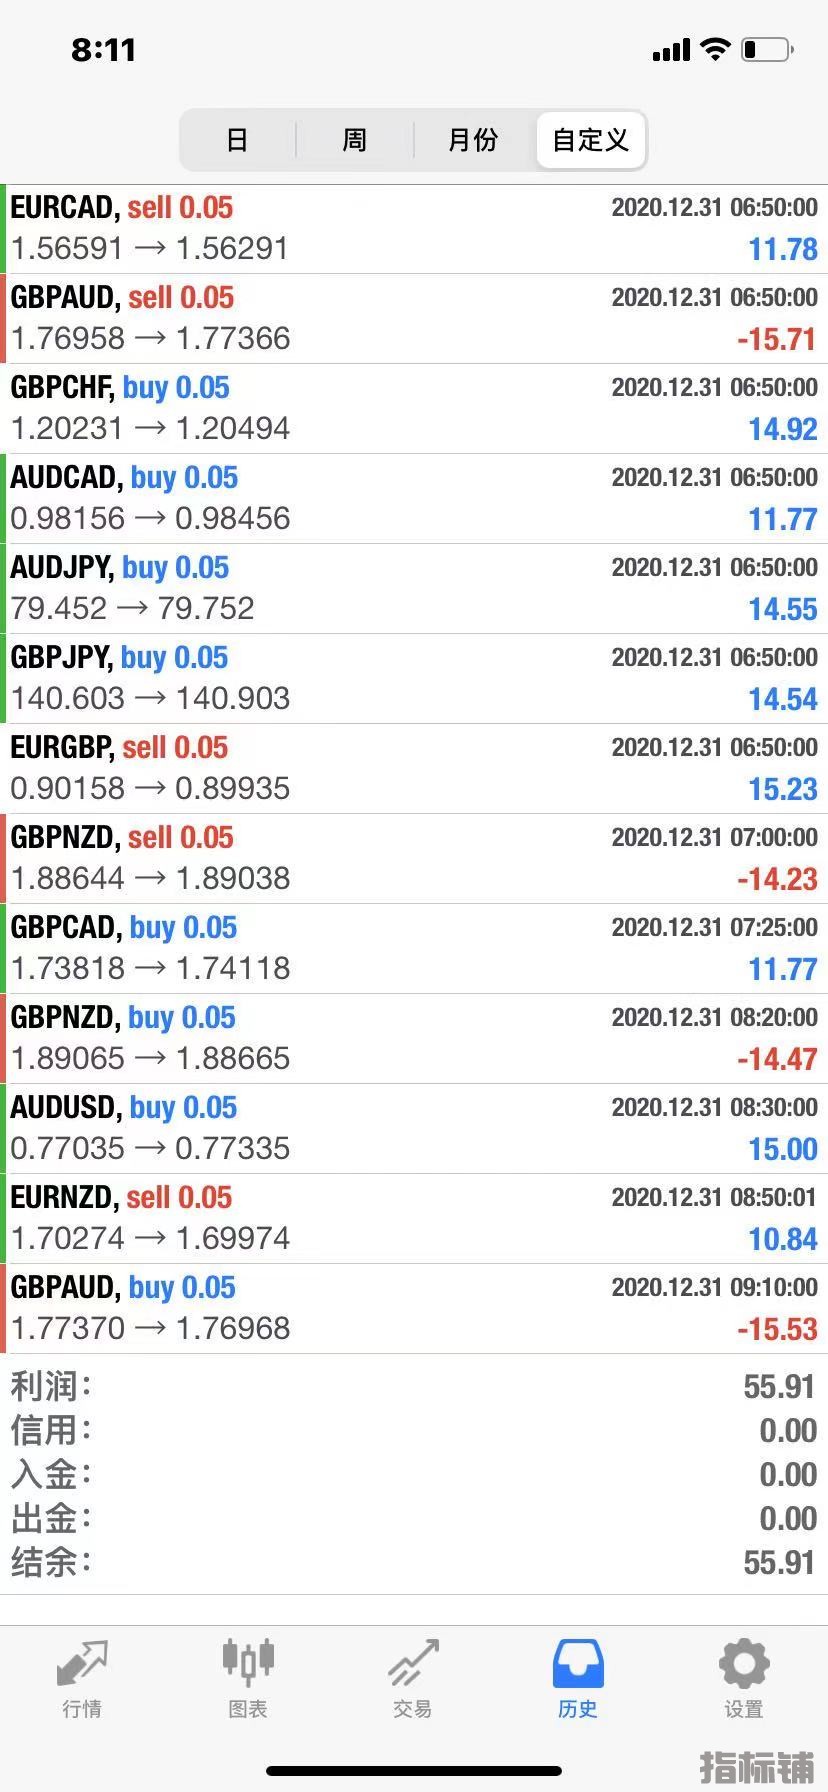Image resolution: width=828 pixels, height=1792 pixels.
Task: Tap the GBPAUD loss value -15.71
Action: pos(776,340)
